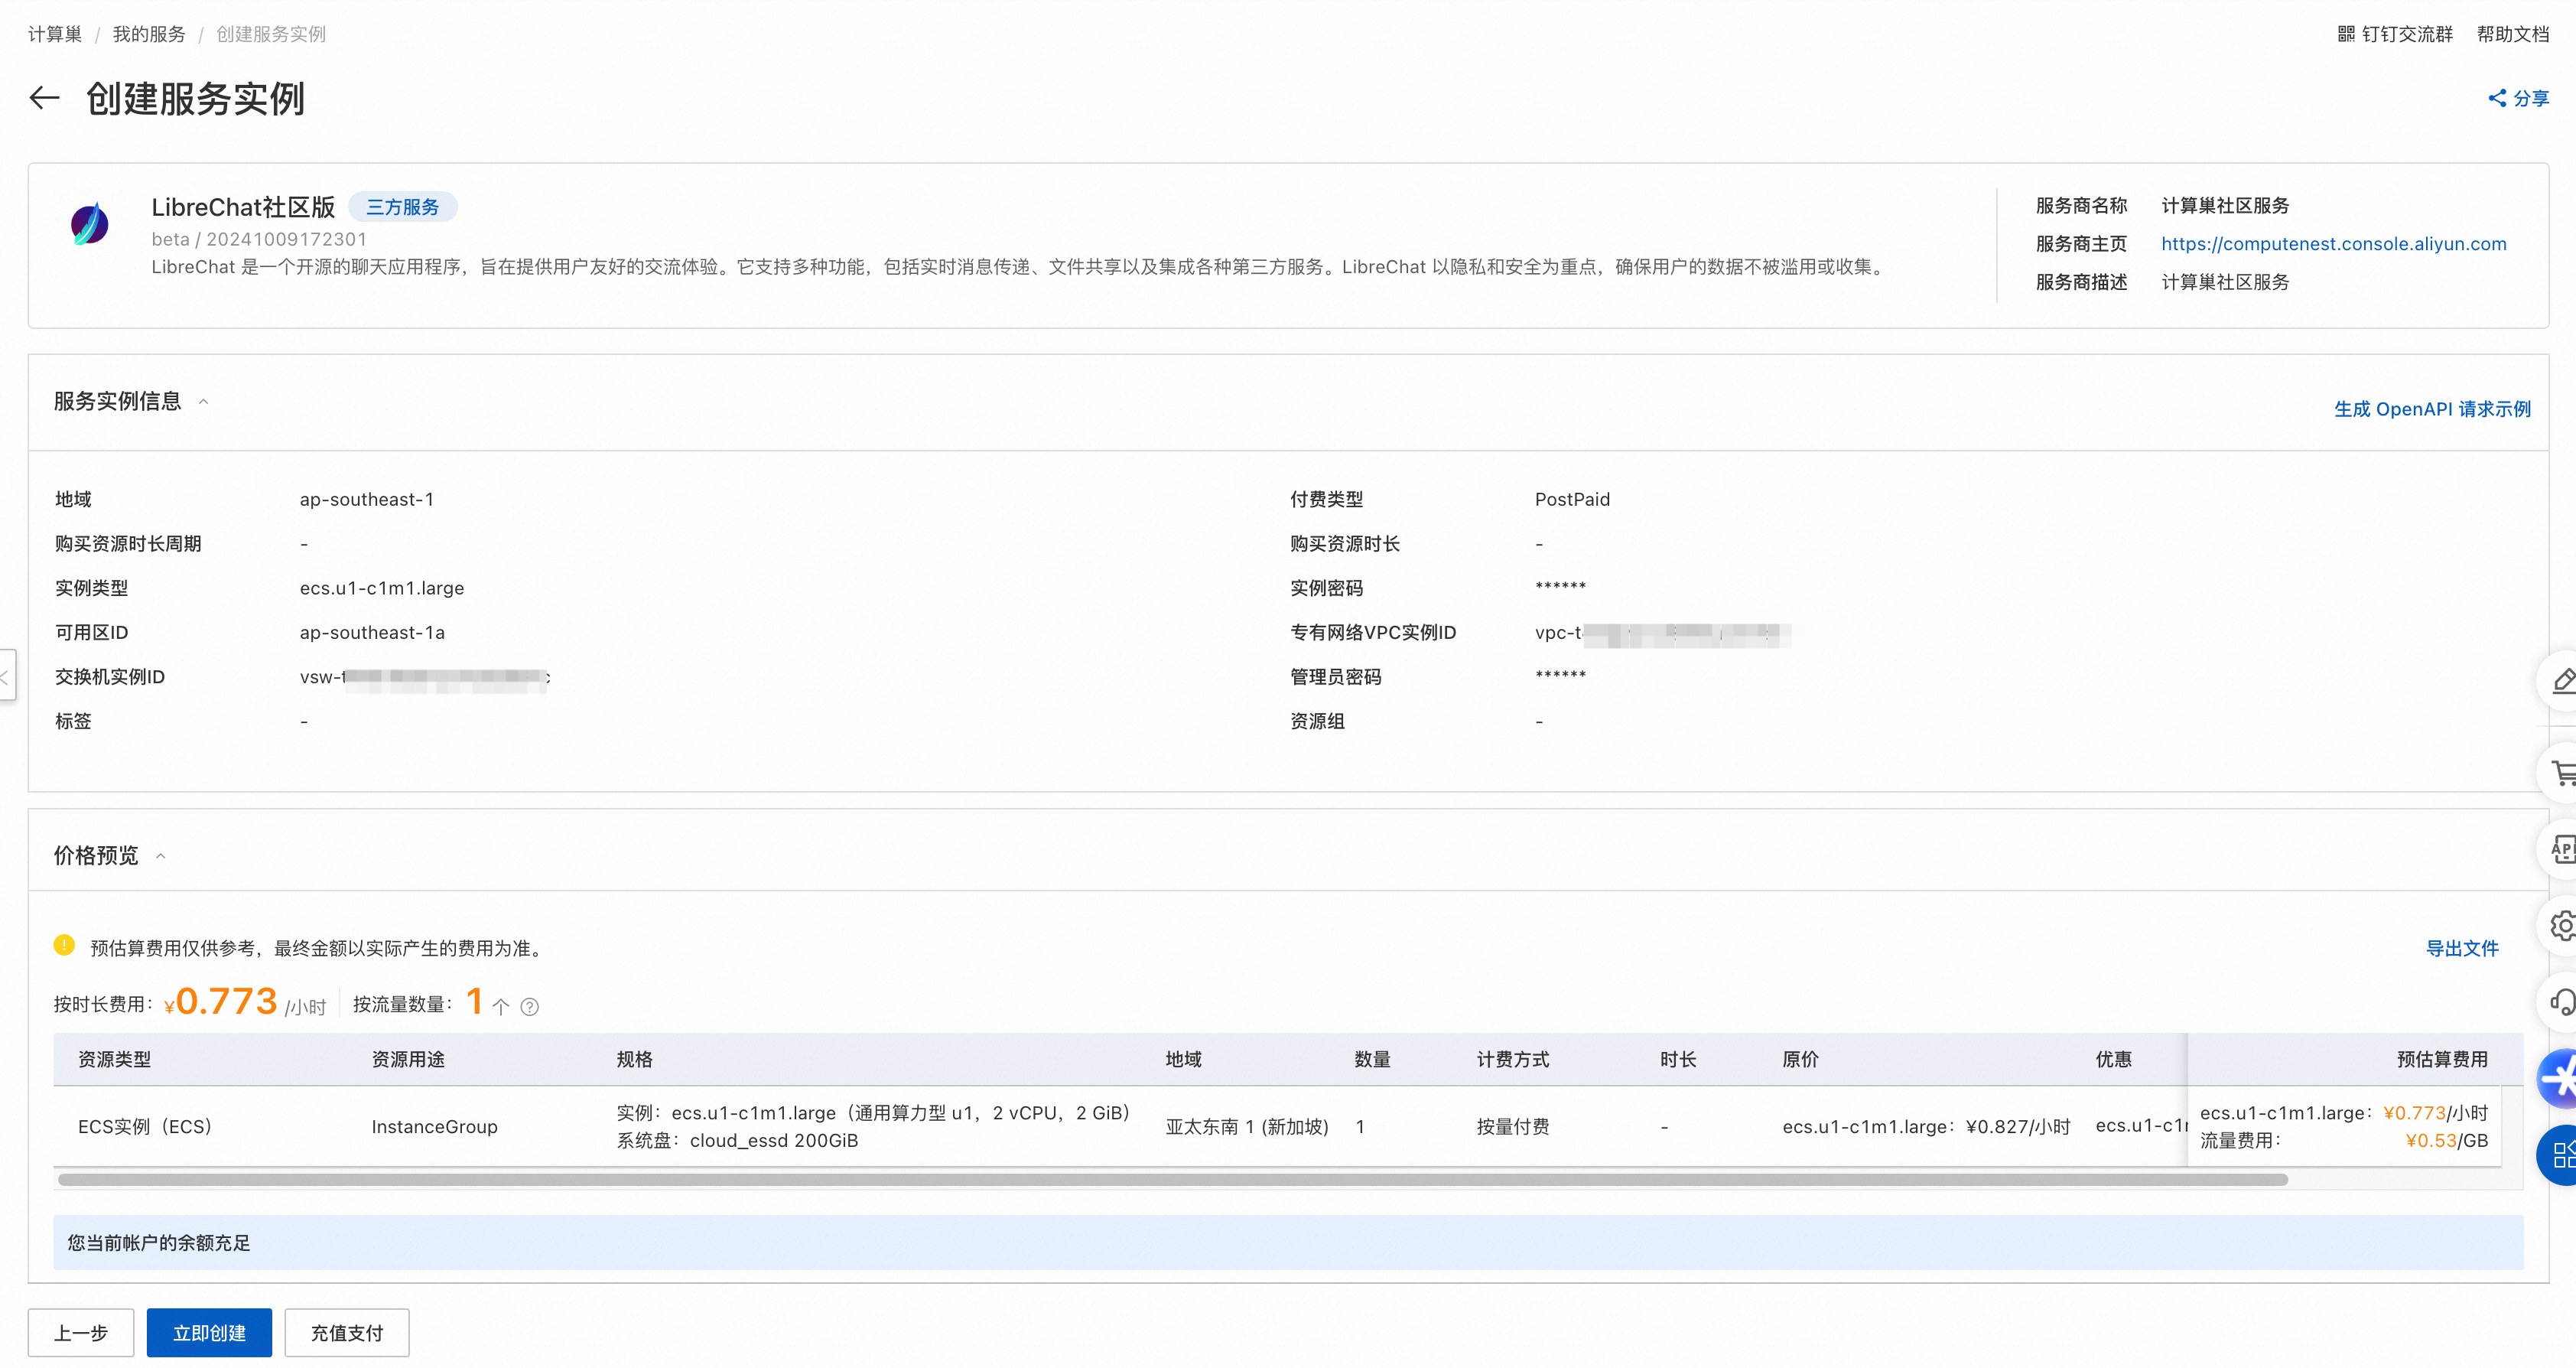
Task: Click the 钉钉交流群 link
Action: click(x=2407, y=34)
